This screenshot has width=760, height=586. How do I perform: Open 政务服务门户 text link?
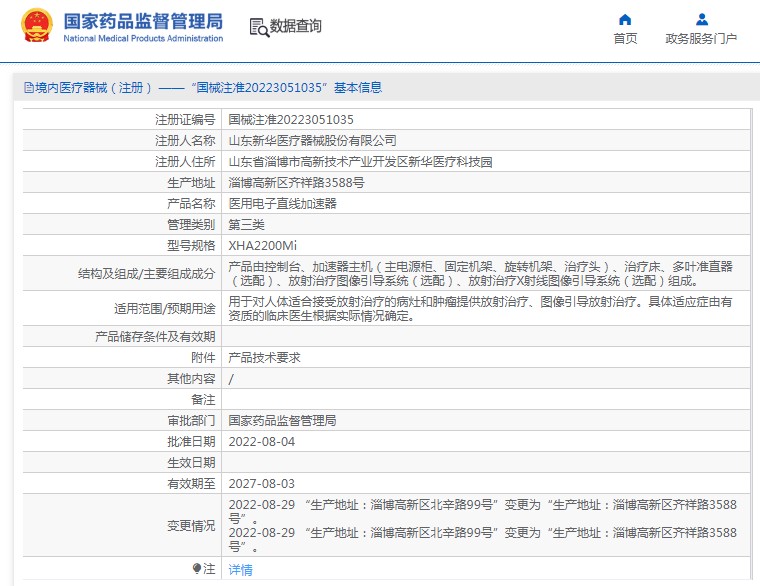click(x=701, y=38)
